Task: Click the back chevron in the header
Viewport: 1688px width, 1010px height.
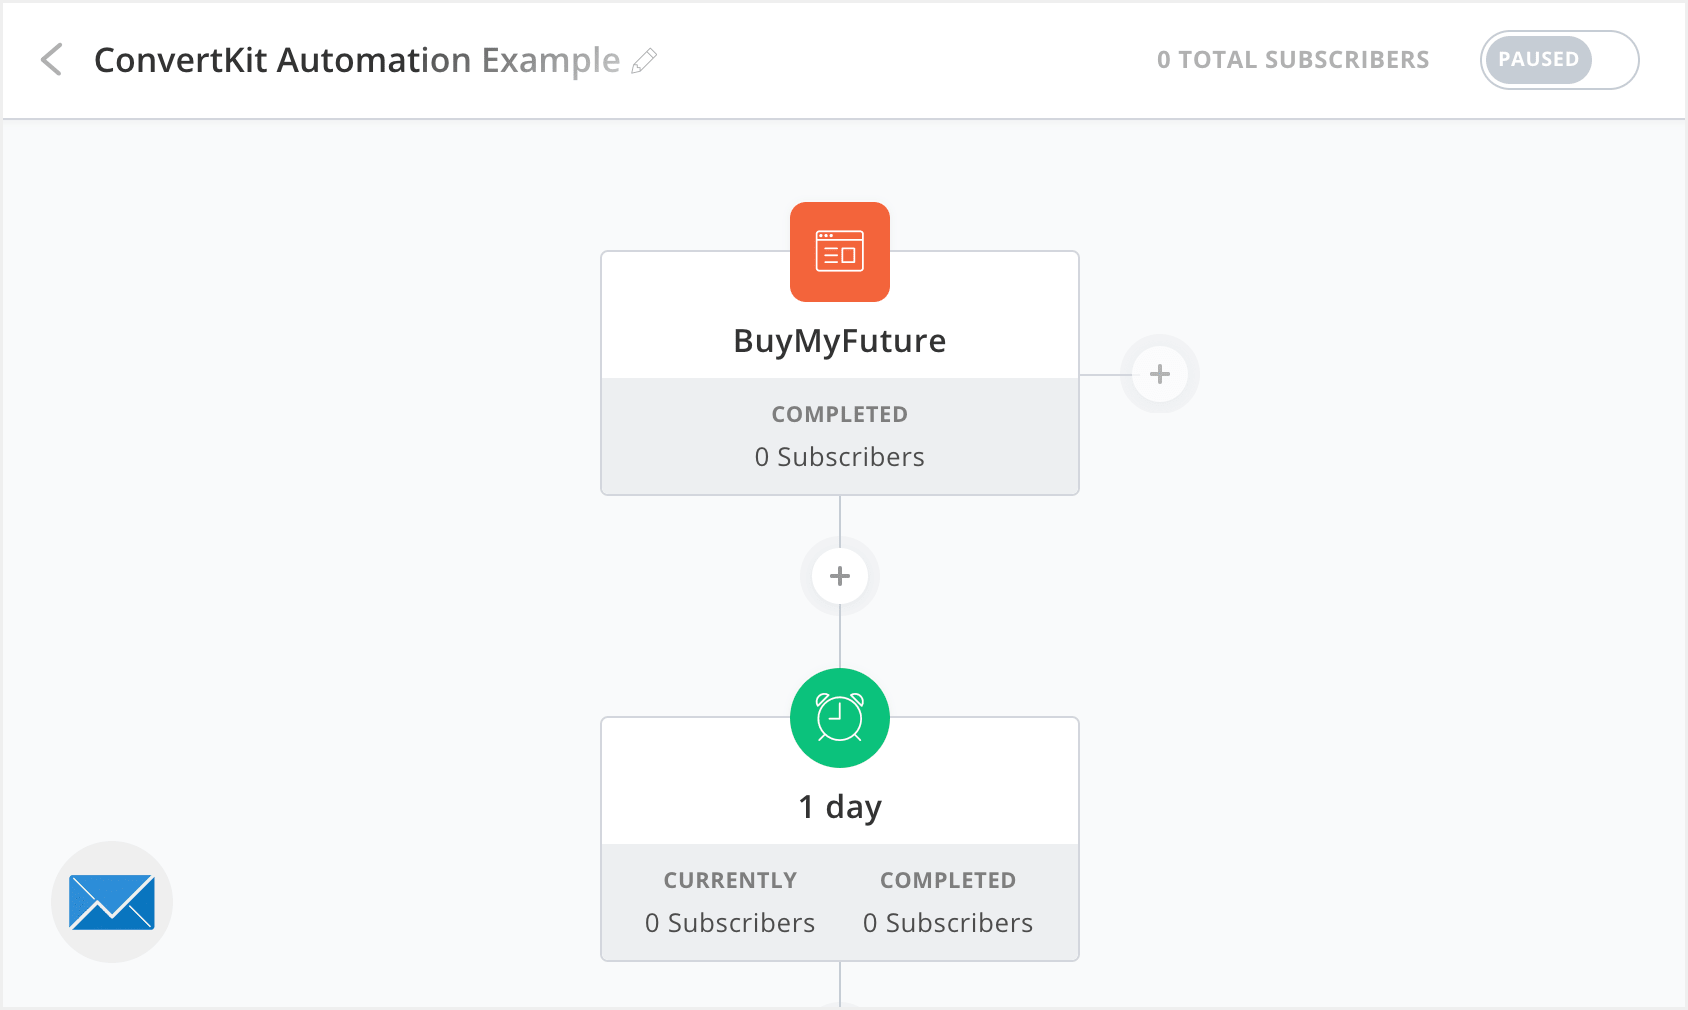Action: tap(51, 60)
